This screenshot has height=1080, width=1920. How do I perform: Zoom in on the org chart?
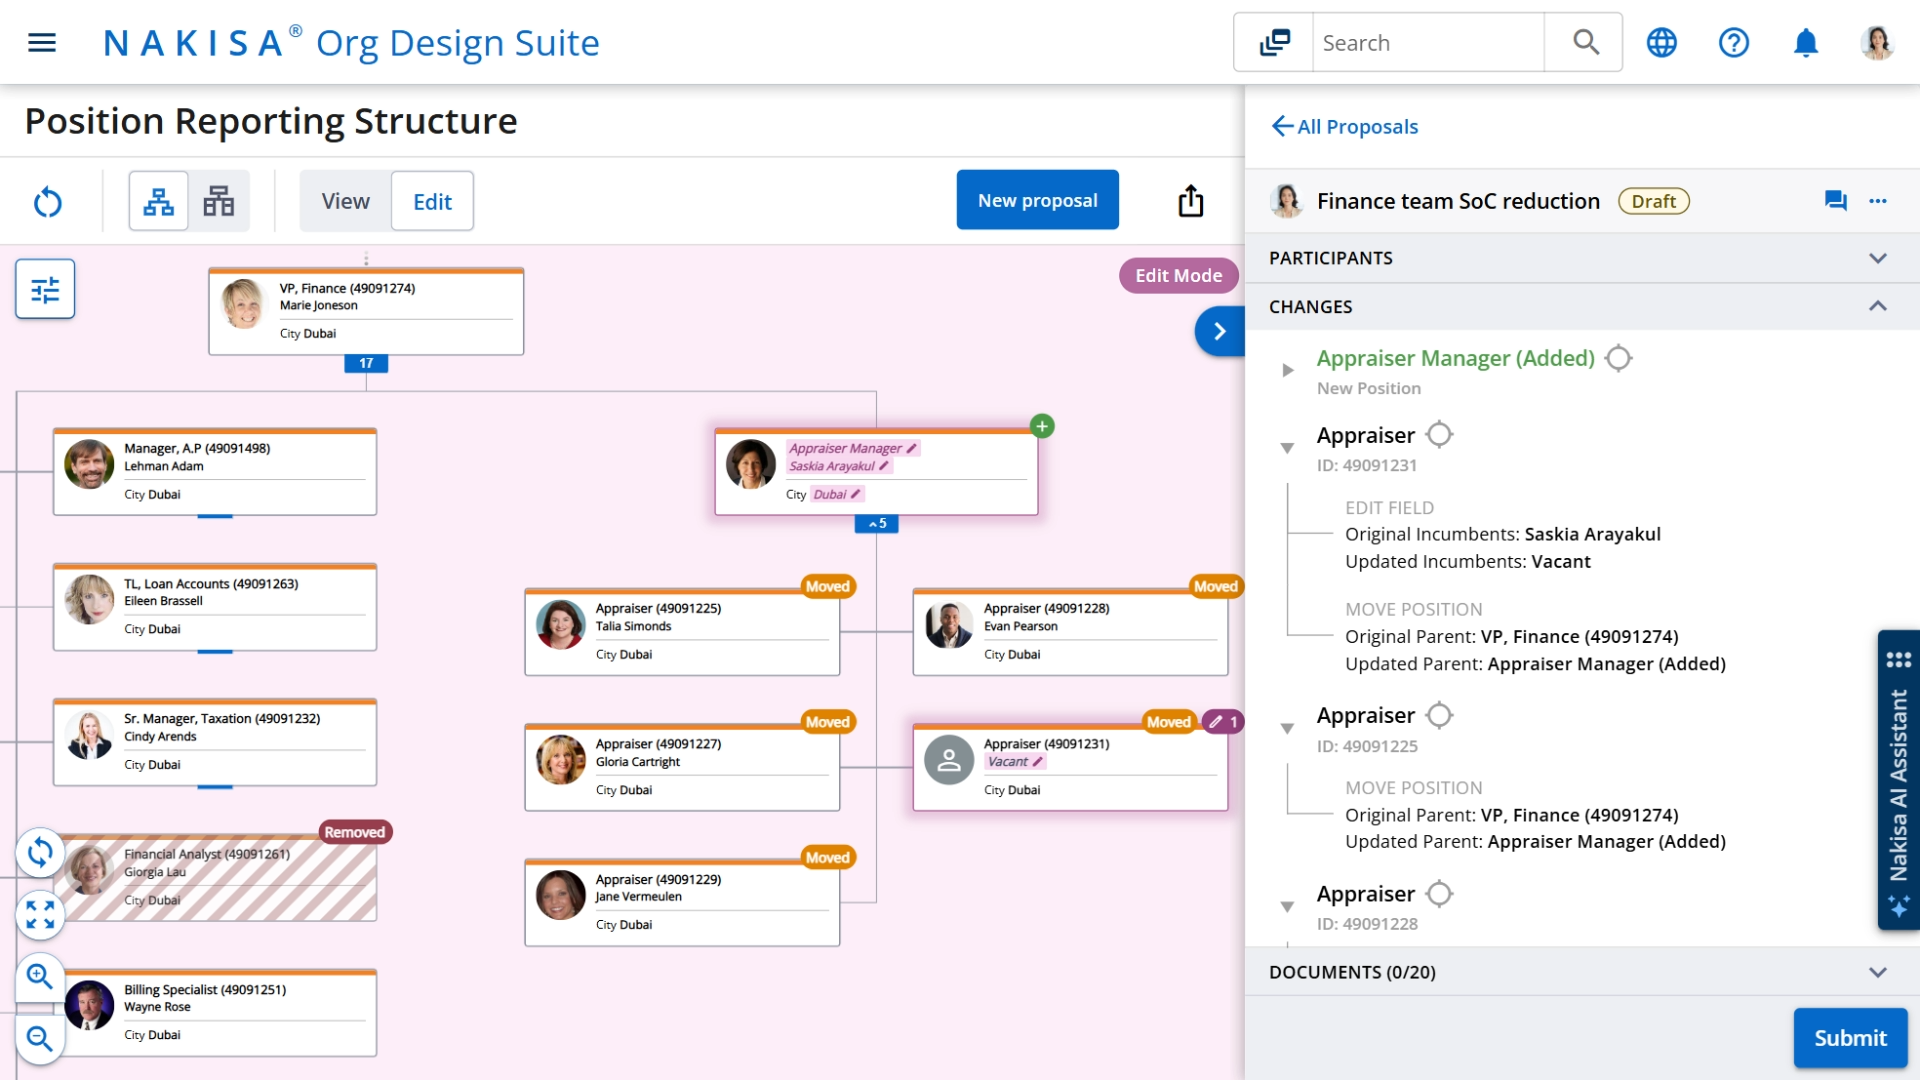[40, 977]
